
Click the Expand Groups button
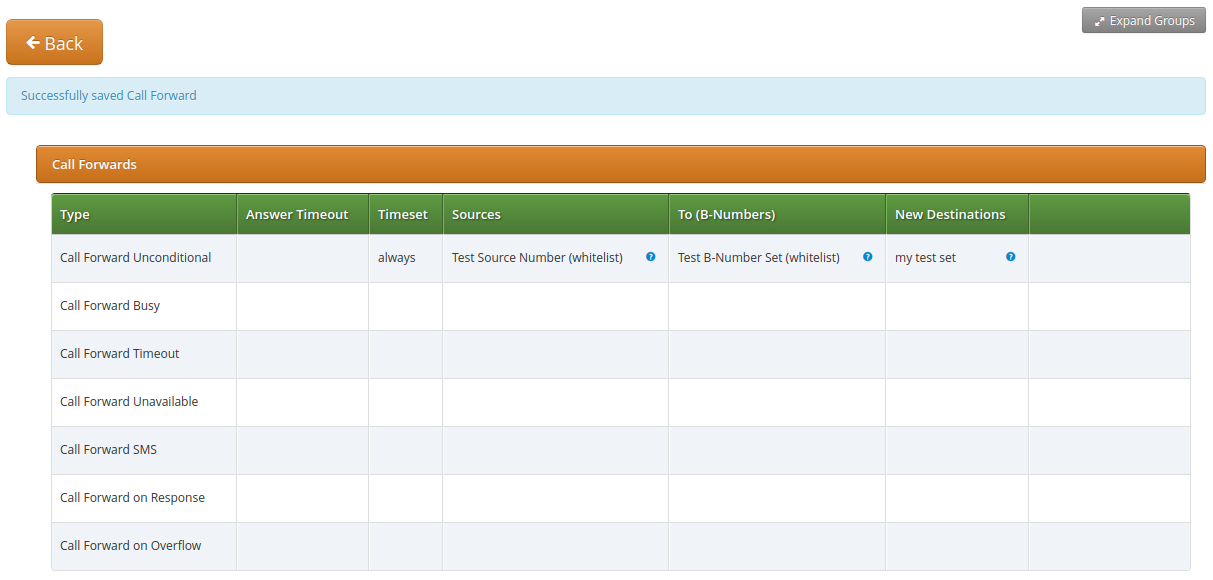coord(1143,21)
